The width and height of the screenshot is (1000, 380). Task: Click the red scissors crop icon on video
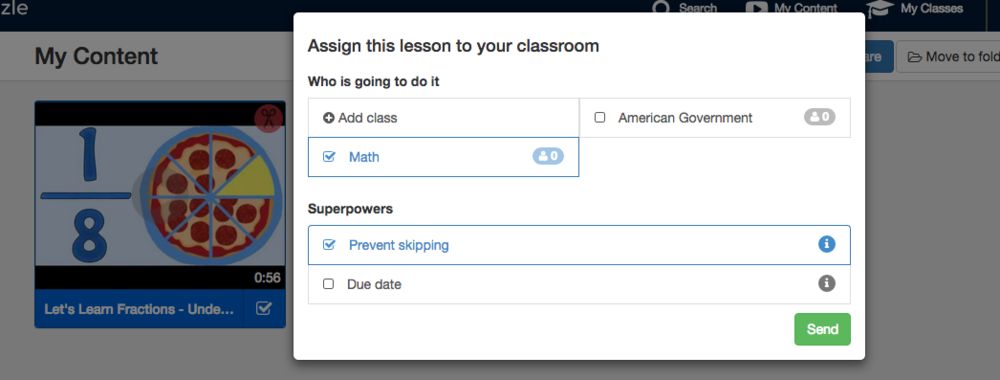click(x=268, y=119)
